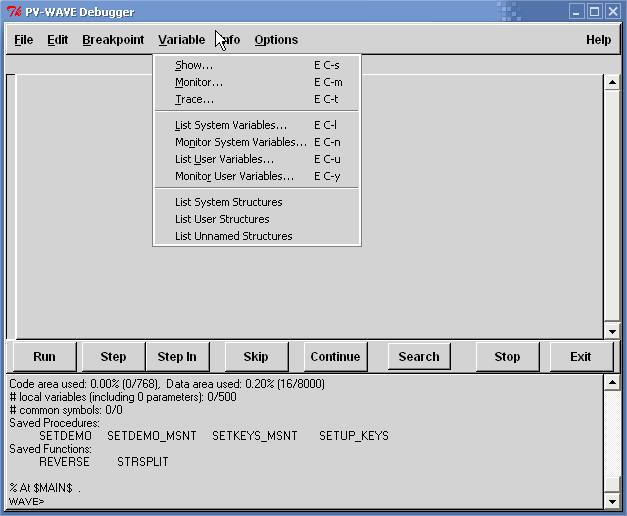Click the STRSPLIT function name

click(x=142, y=462)
